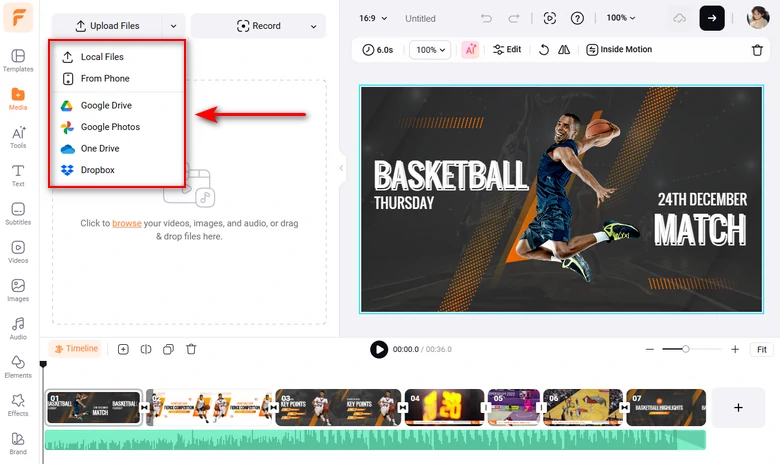Image resolution: width=780 pixels, height=464 pixels.
Task: Click the Edit adjustments button
Action: [507, 49]
